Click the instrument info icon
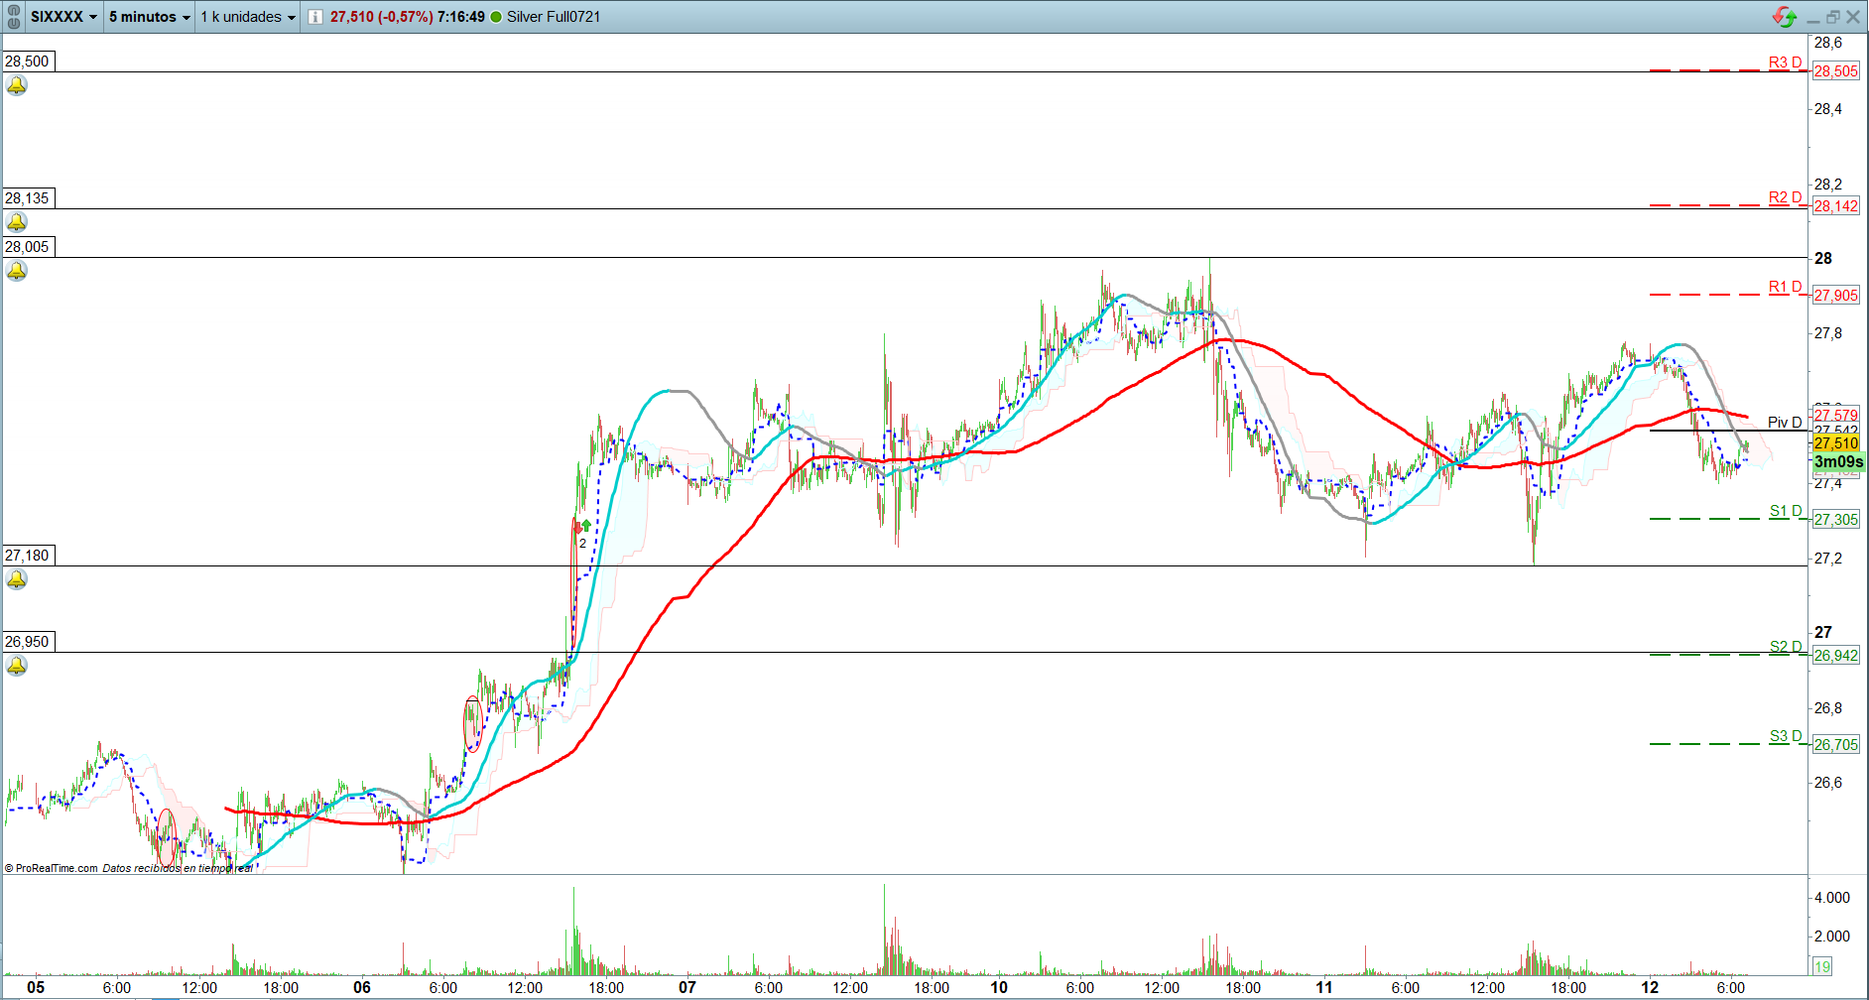This screenshot has height=1000, width=1869. pos(315,17)
